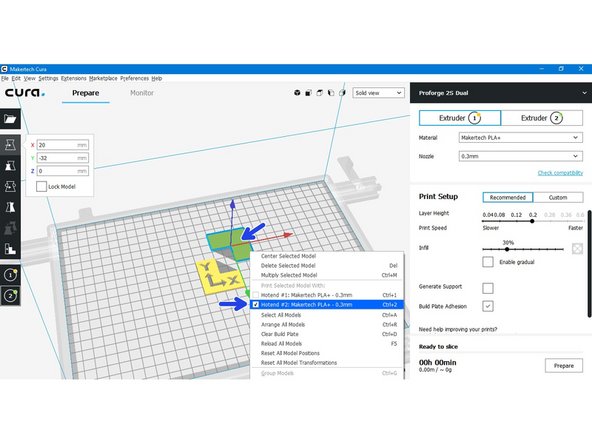This screenshot has width=592, height=444.
Task: Choose Reload All Models from context menu
Action: click(x=327, y=344)
